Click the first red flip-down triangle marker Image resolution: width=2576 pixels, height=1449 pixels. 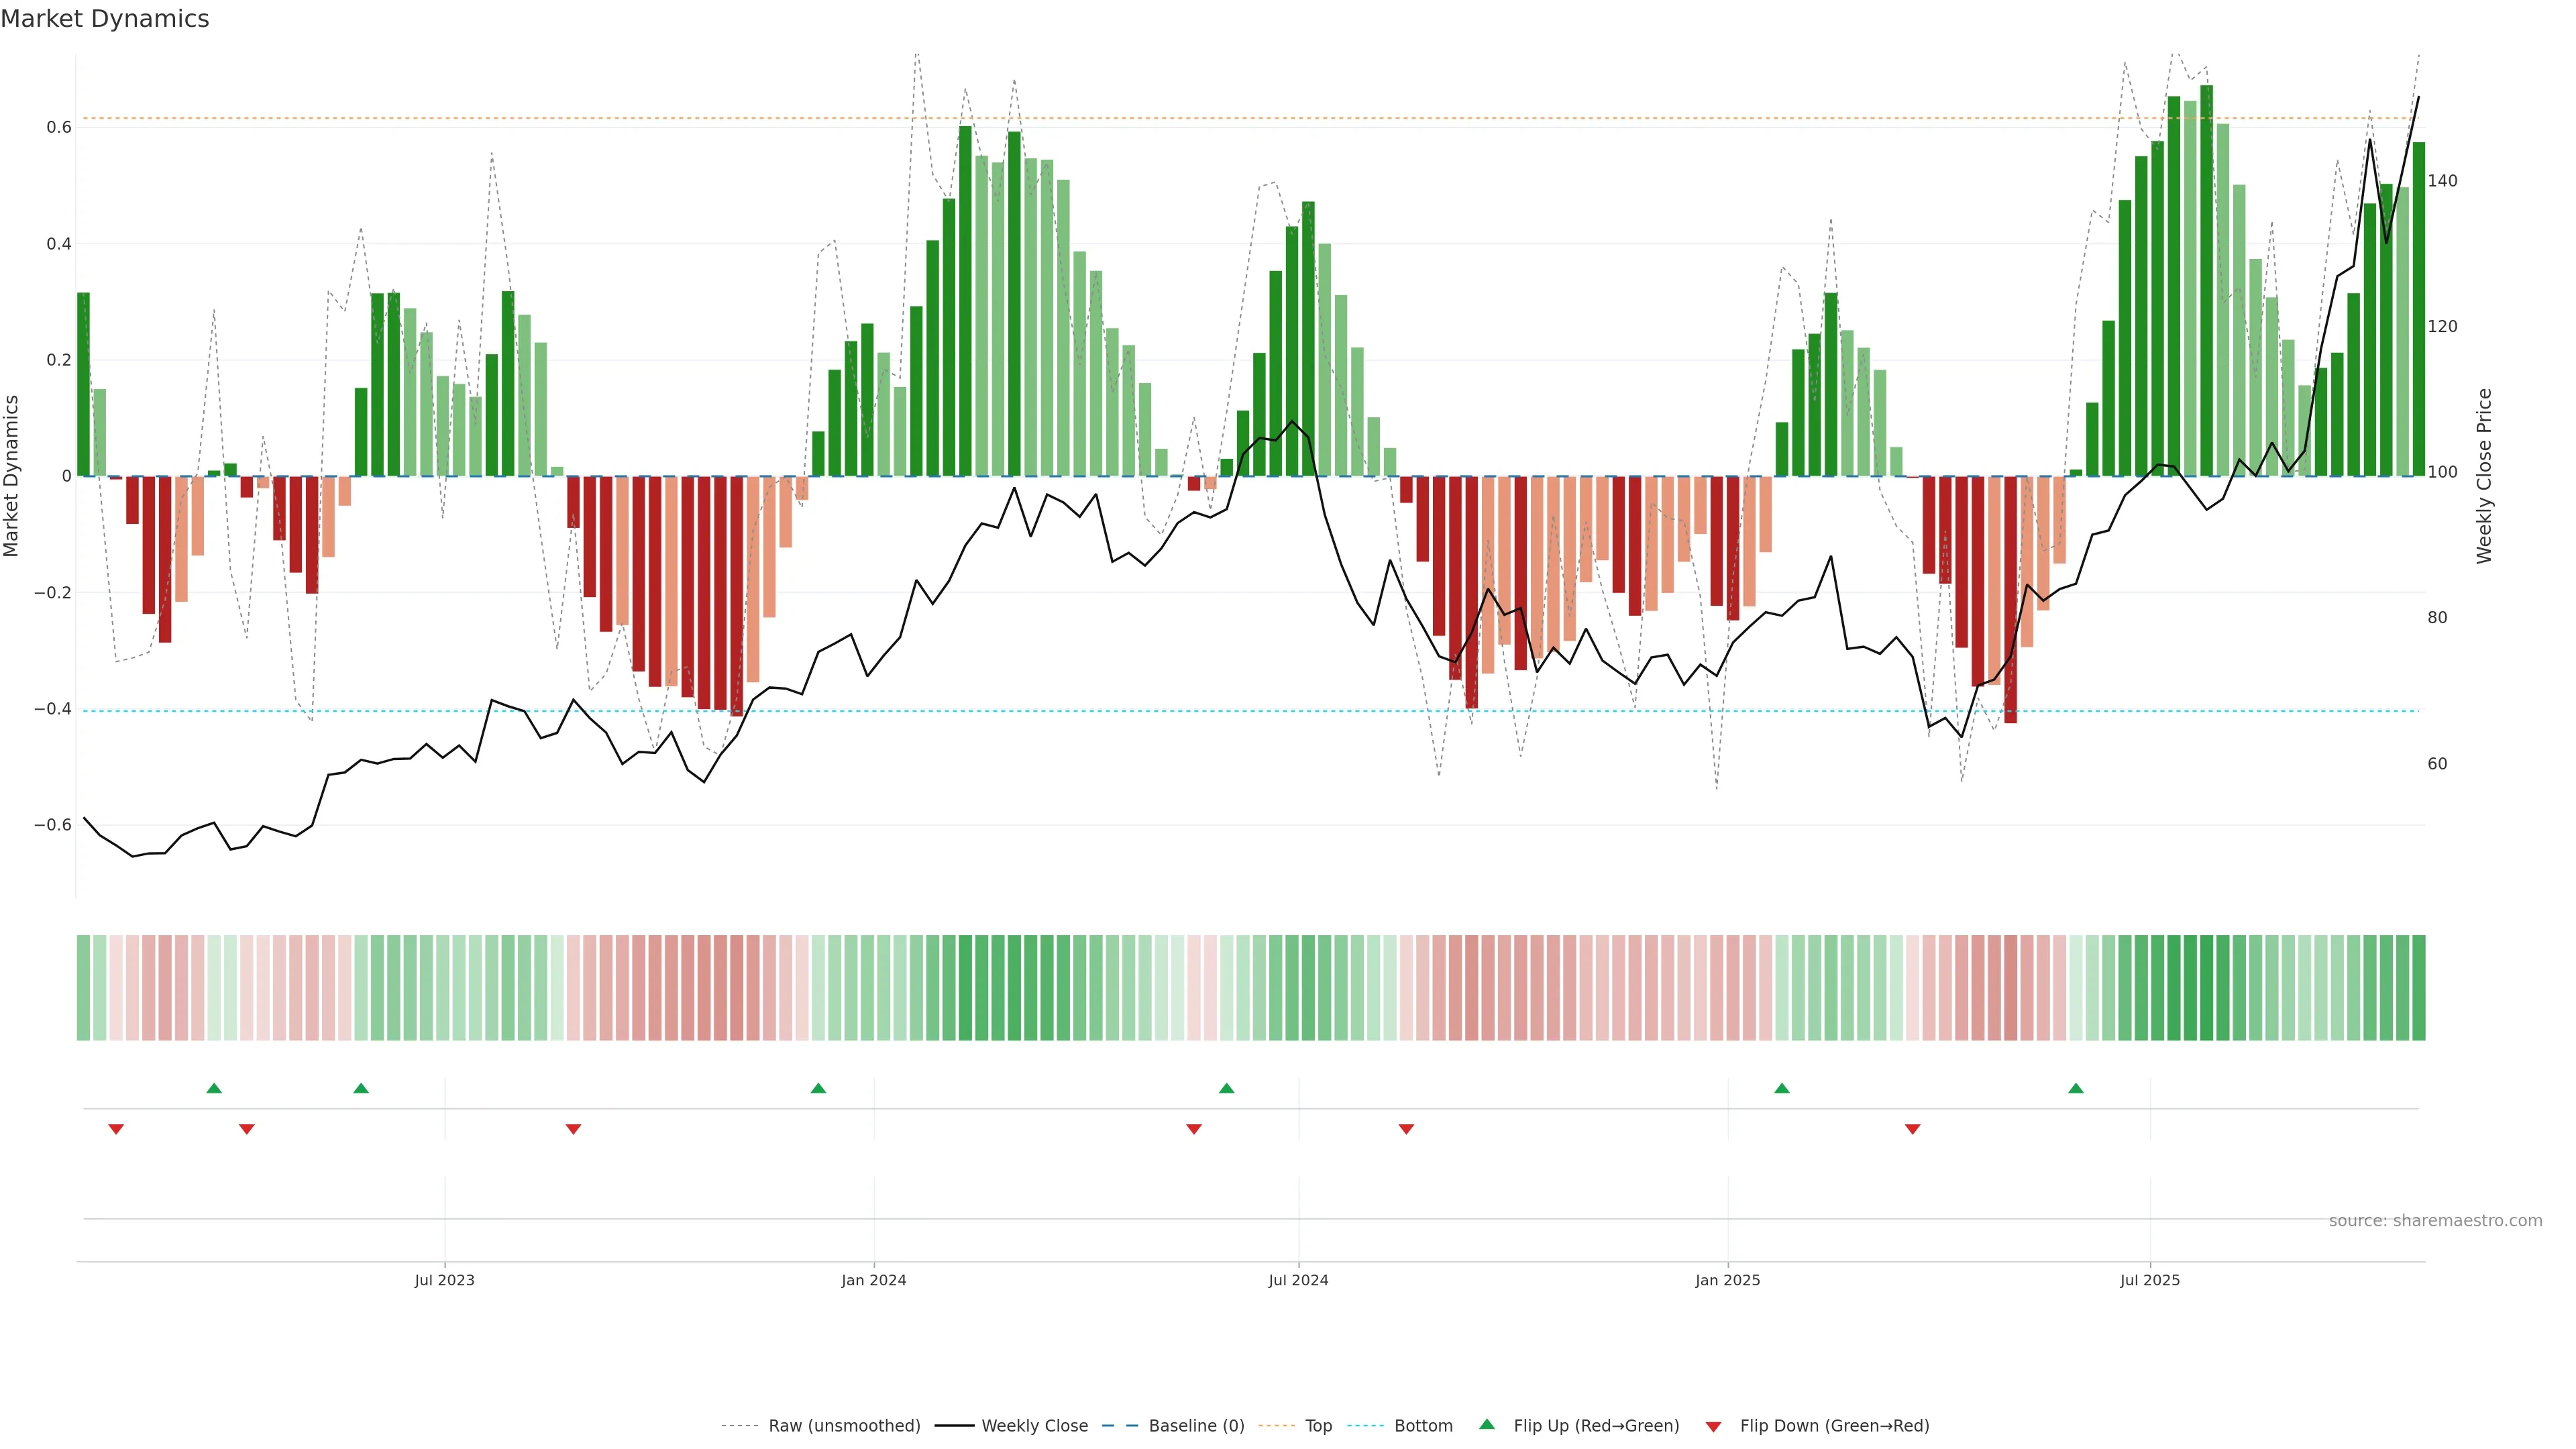click(x=116, y=1129)
